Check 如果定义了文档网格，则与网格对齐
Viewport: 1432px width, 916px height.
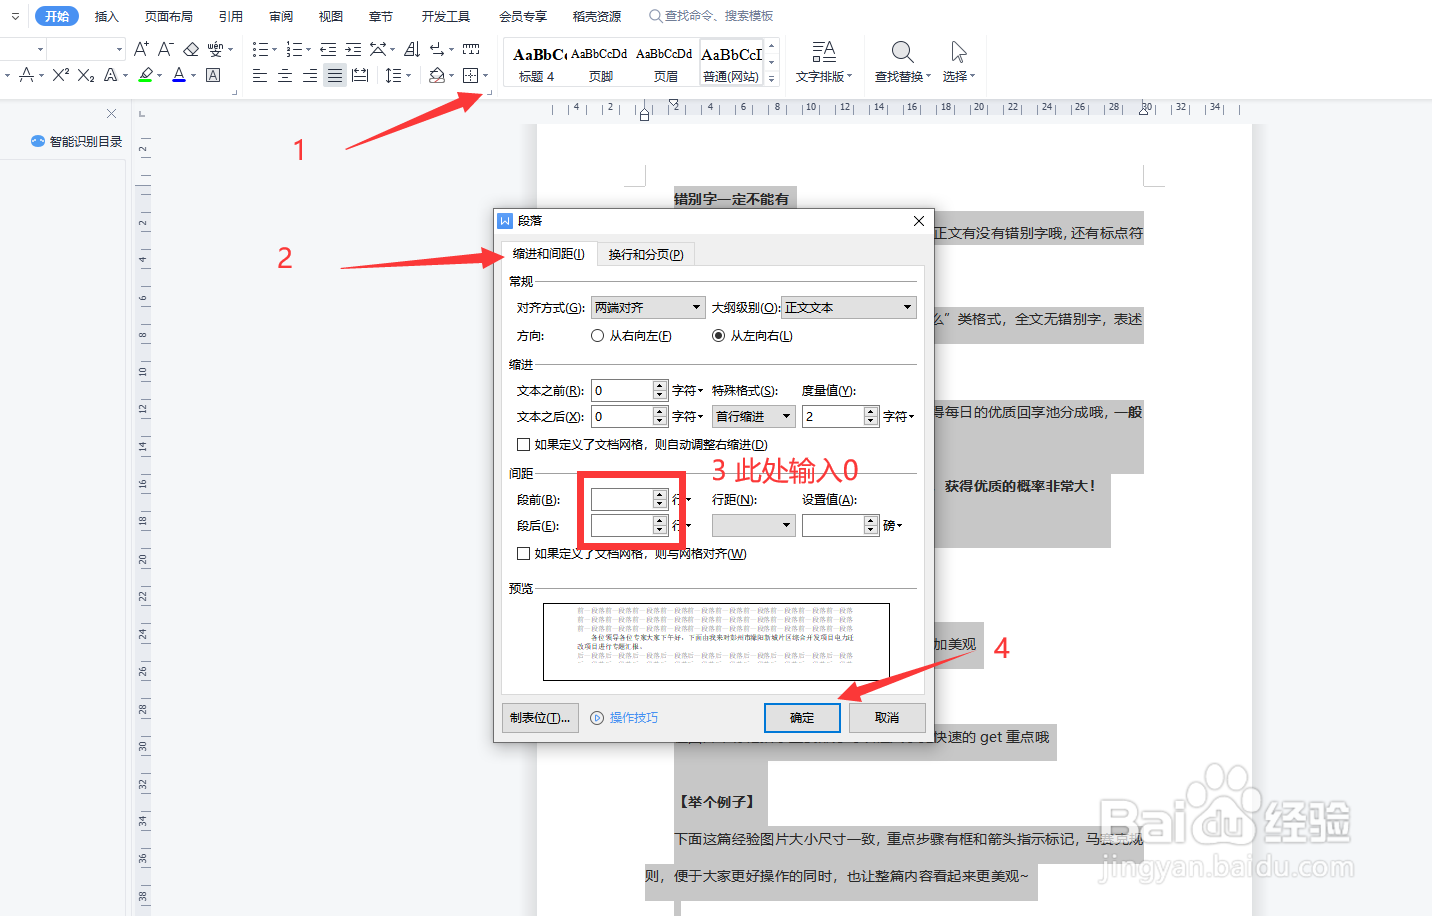coord(524,553)
